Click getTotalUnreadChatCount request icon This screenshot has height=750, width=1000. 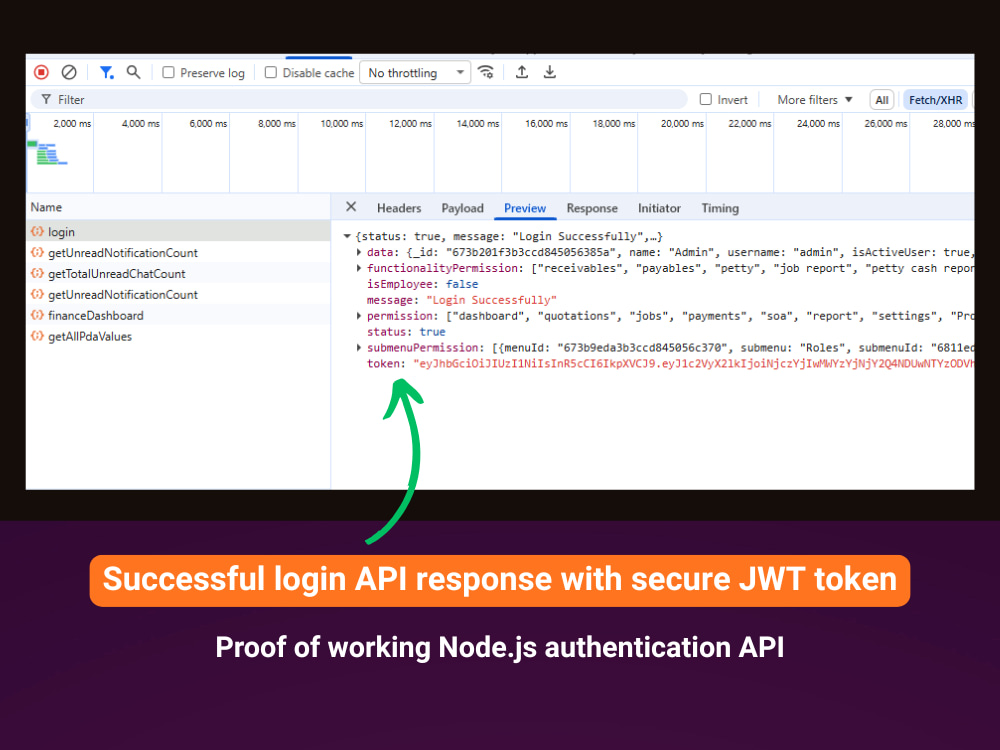tap(38, 274)
